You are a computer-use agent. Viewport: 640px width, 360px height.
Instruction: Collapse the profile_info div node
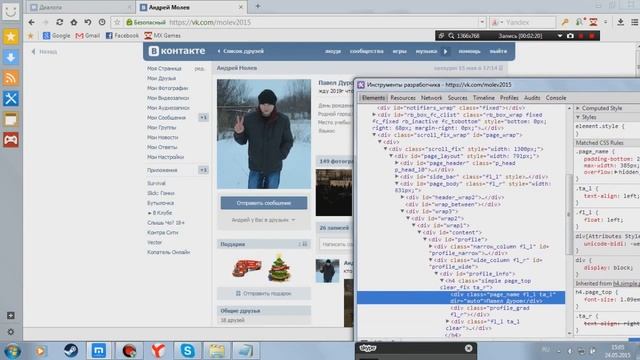point(436,273)
